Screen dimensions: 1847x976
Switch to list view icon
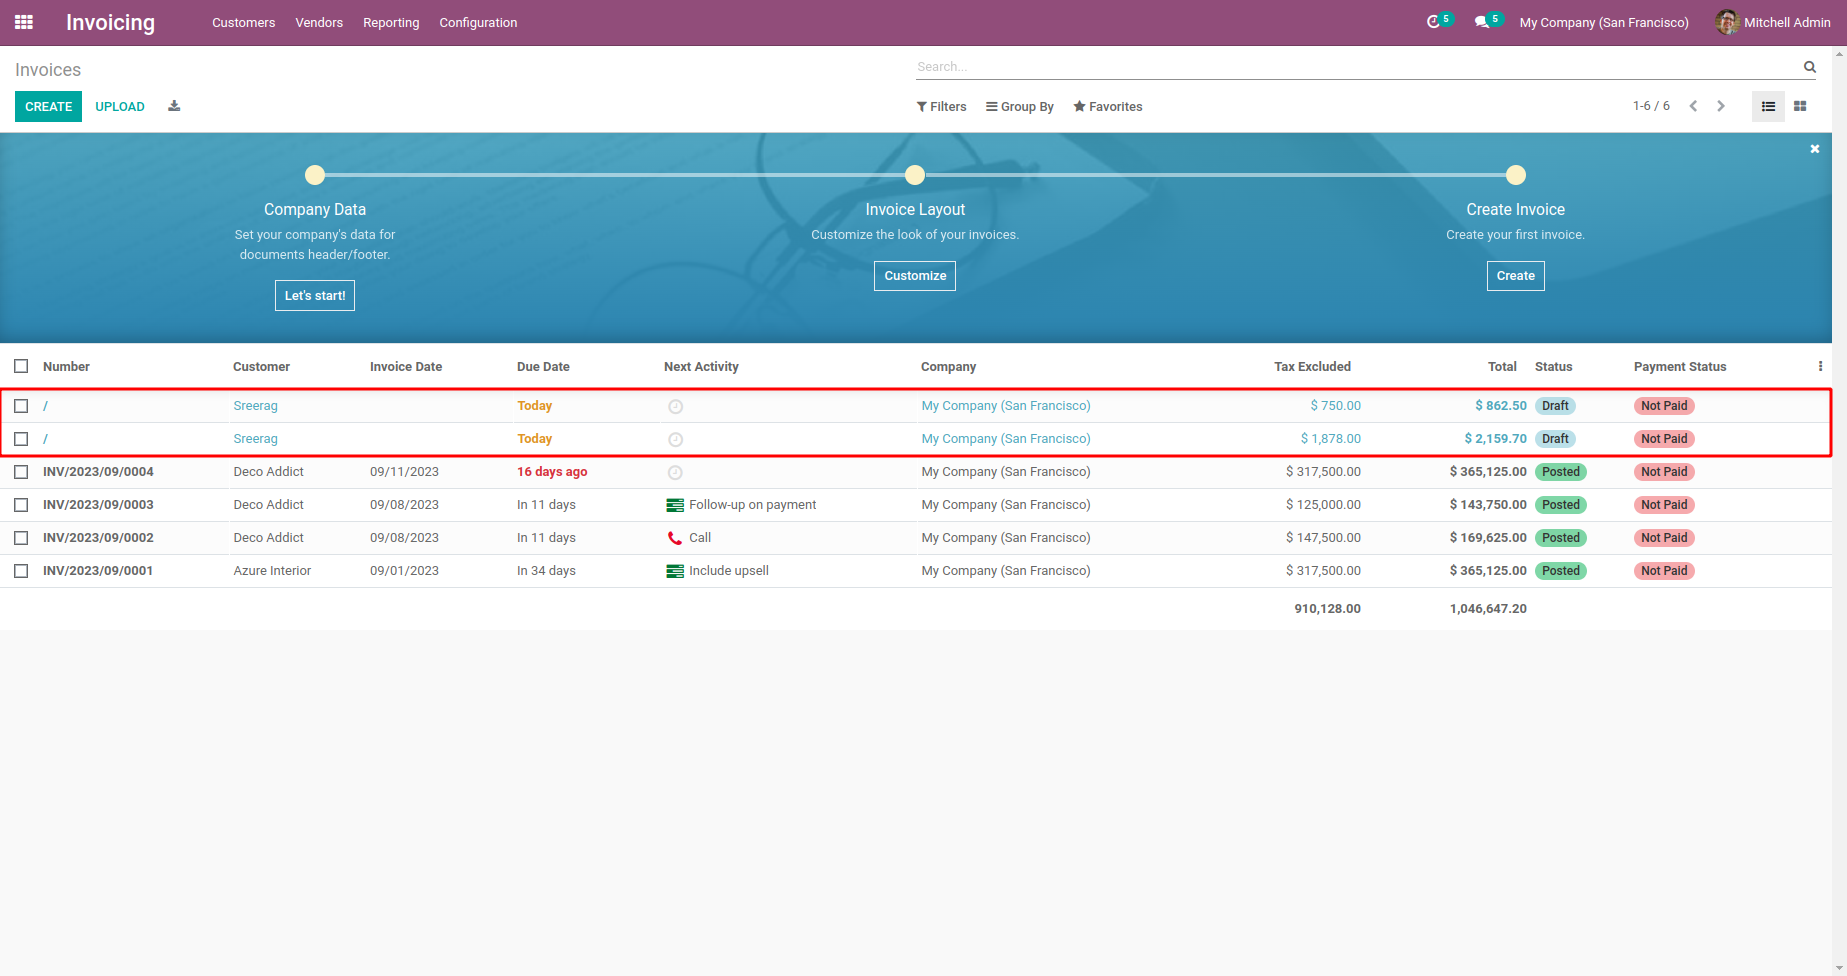pos(1768,106)
